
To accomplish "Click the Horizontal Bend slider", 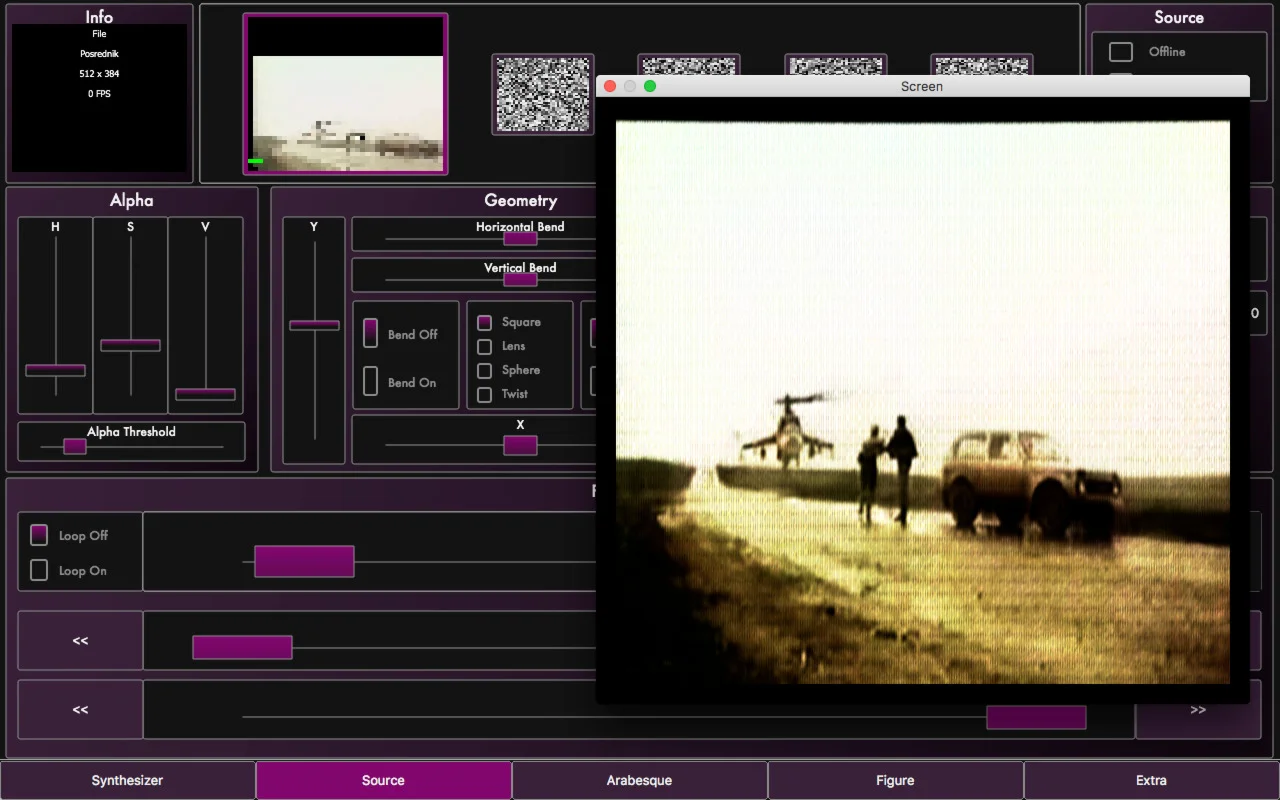I will pyautogui.click(x=520, y=238).
